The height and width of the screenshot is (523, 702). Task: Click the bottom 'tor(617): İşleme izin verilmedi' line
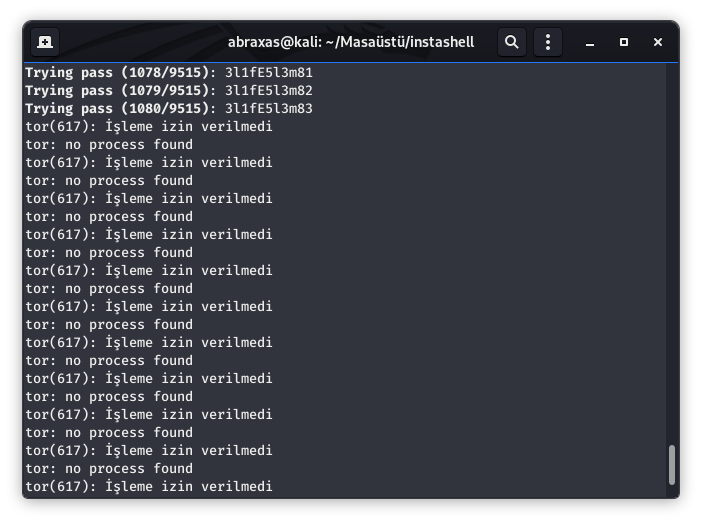pyautogui.click(x=149, y=486)
